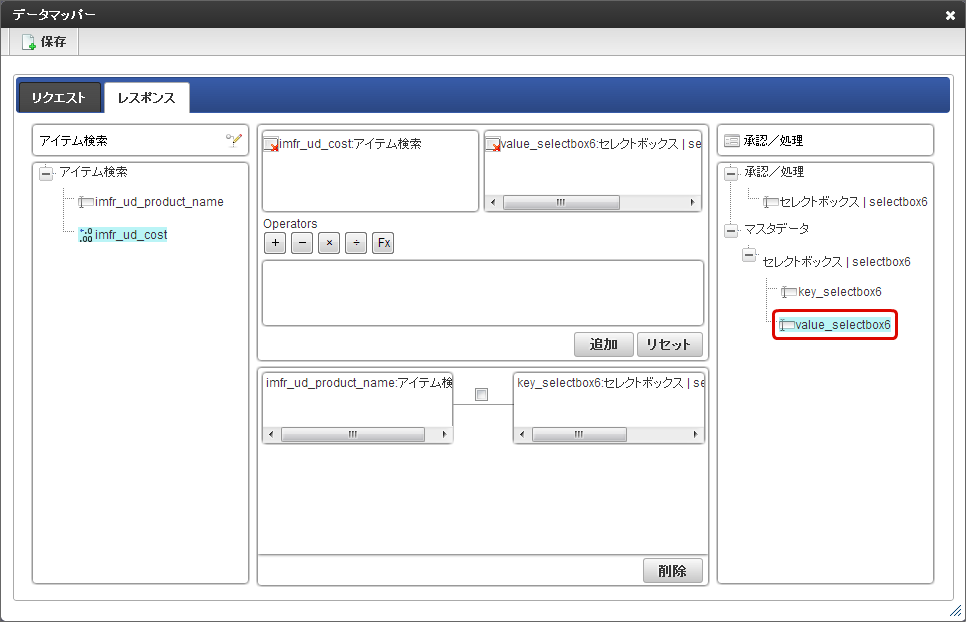Click the key_selectbox6:セレクトボックス mapping text
The image size is (966, 622).
click(x=610, y=383)
